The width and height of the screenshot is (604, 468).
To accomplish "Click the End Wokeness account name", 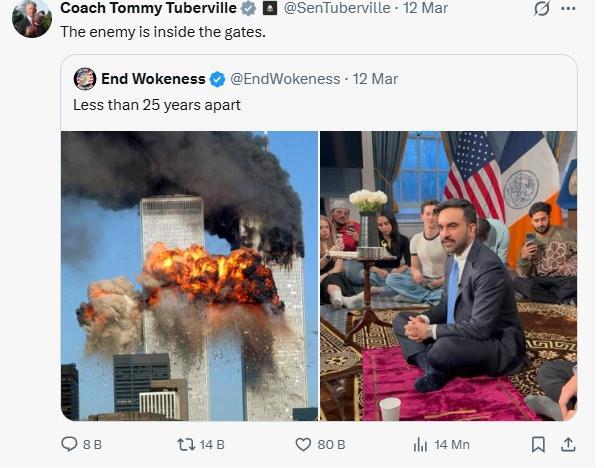I will [x=153, y=79].
